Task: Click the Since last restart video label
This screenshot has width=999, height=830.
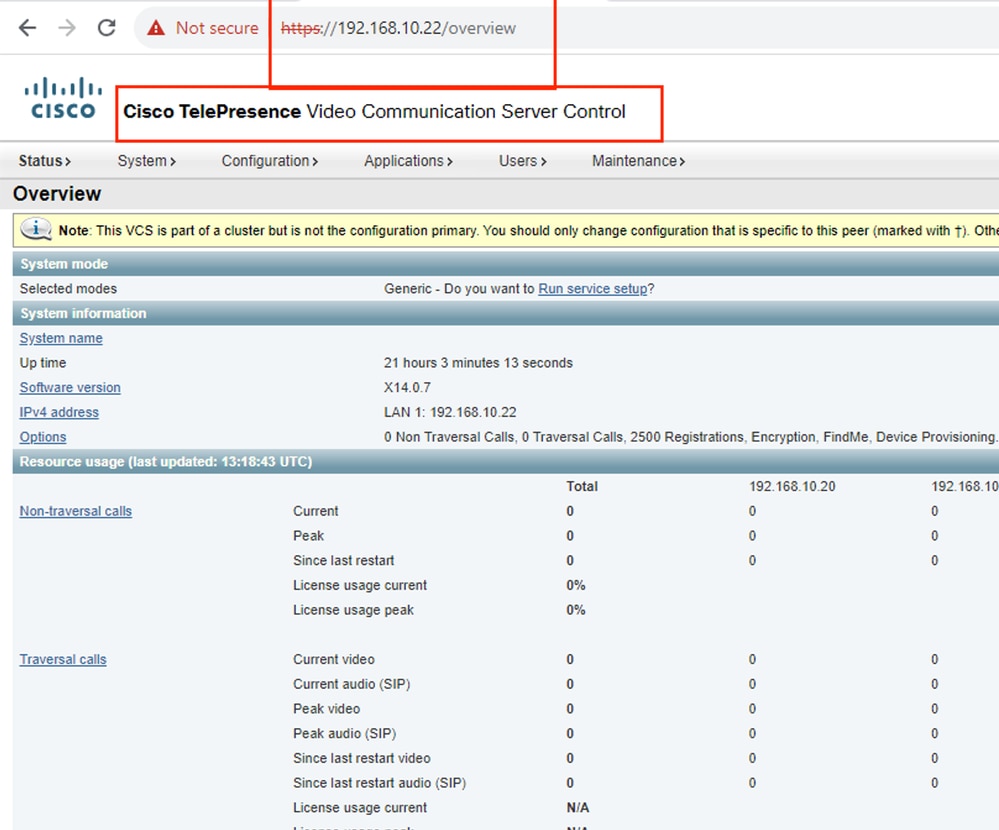Action: pos(362,759)
